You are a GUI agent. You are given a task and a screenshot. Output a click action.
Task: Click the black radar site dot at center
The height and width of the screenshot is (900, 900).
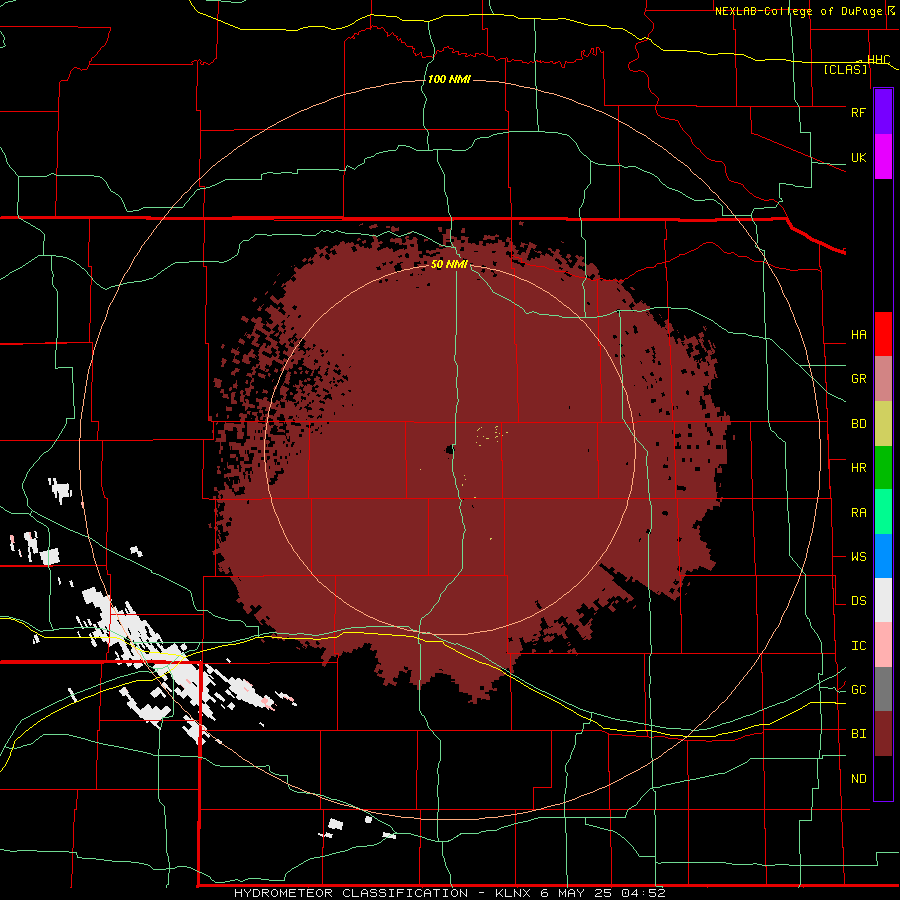tap(450, 451)
